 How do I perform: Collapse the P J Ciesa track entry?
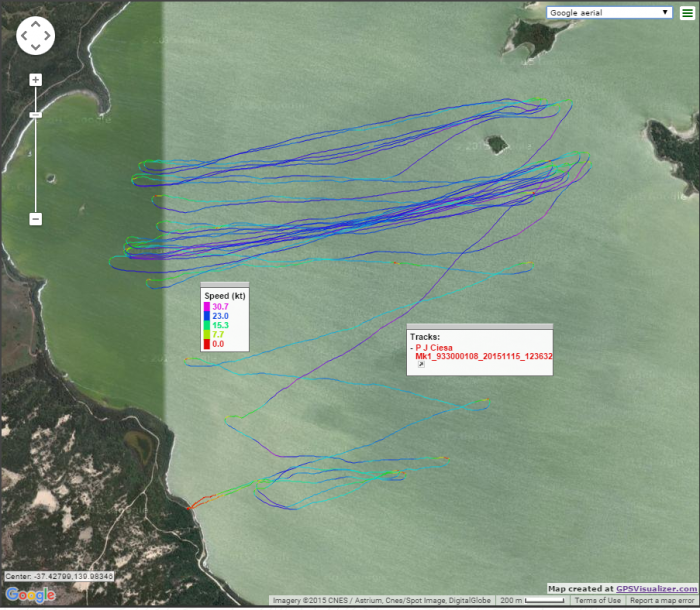(412, 347)
